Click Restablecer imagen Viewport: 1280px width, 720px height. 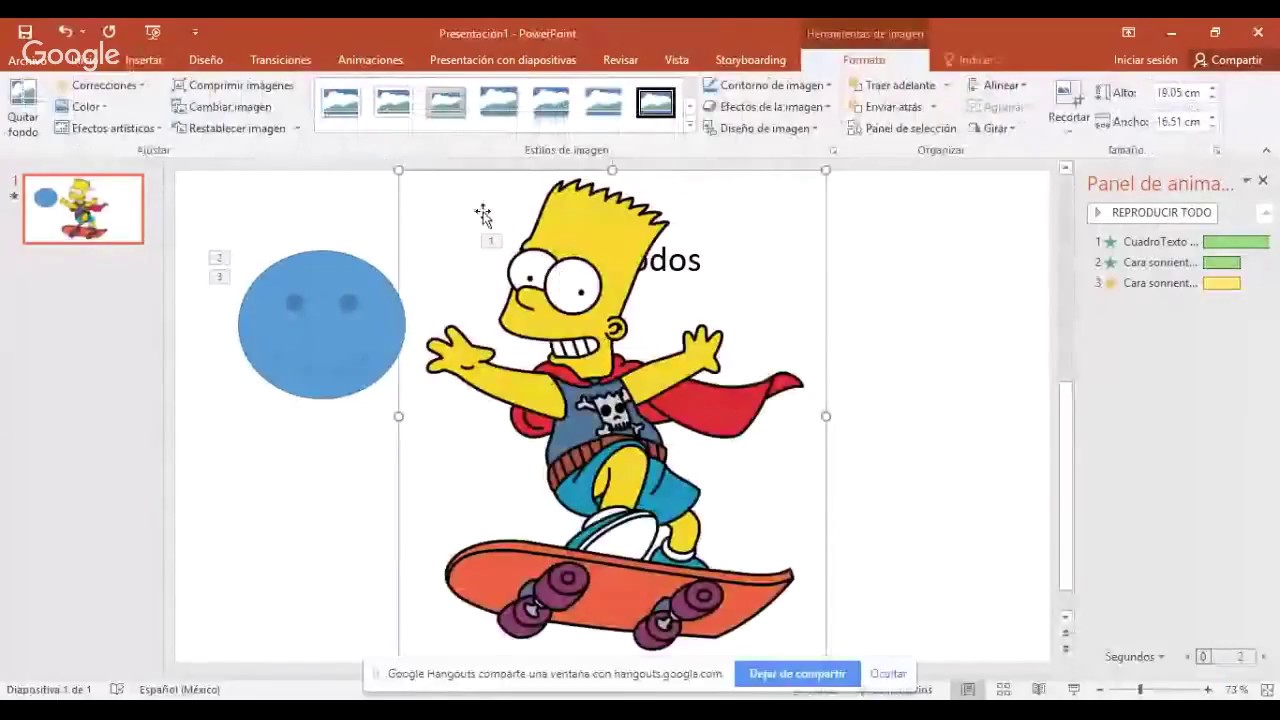tap(228, 128)
